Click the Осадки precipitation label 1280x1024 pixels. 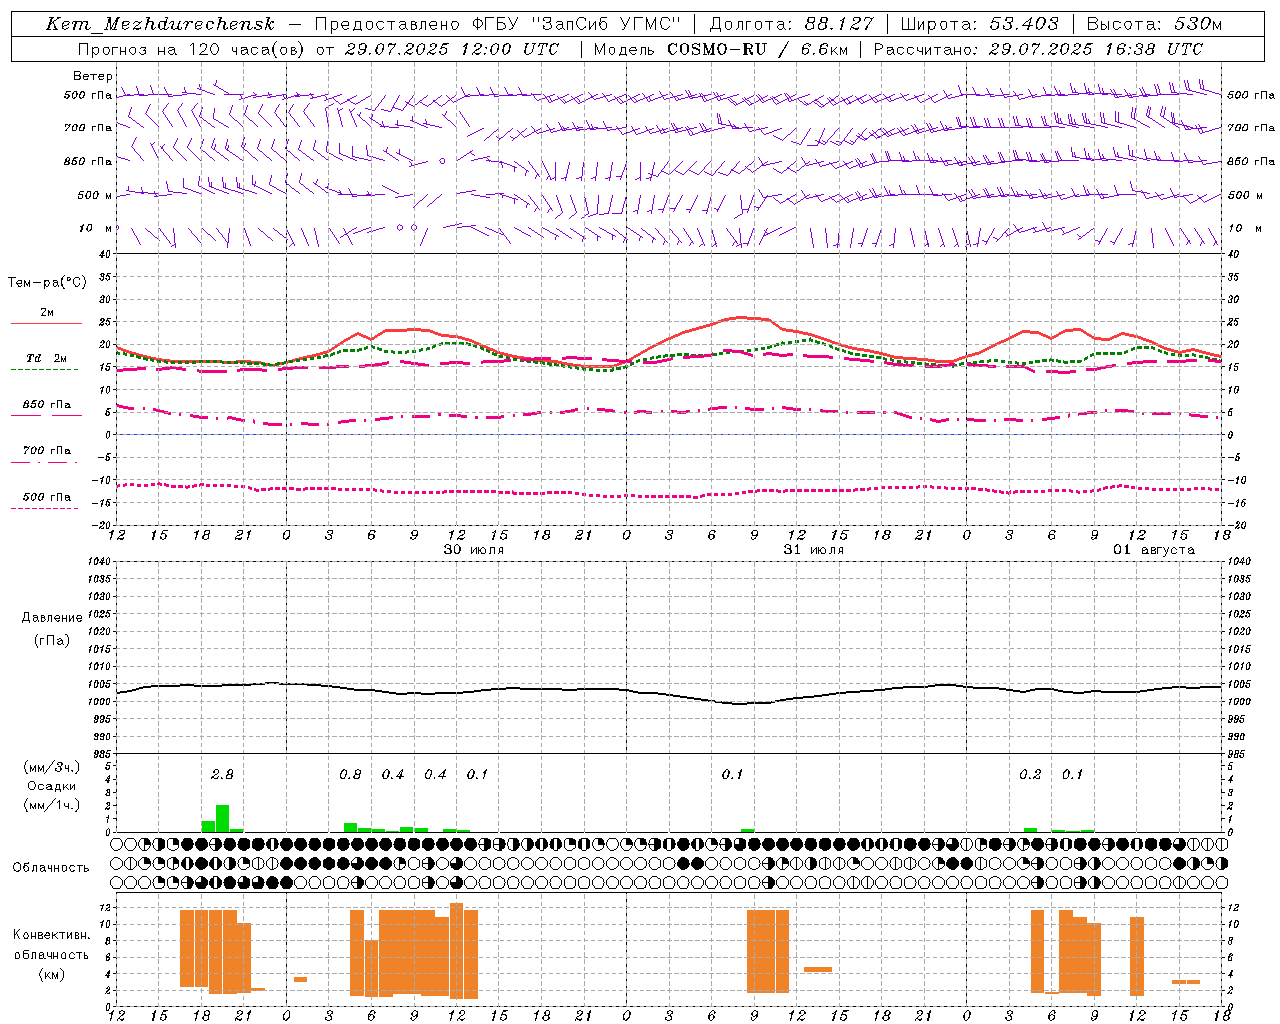[52, 786]
